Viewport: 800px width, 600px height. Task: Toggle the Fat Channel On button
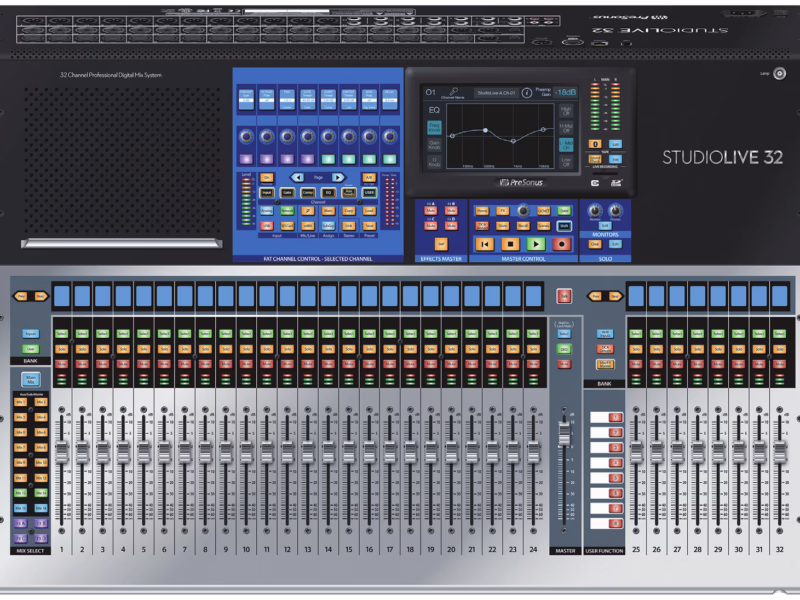point(267,178)
